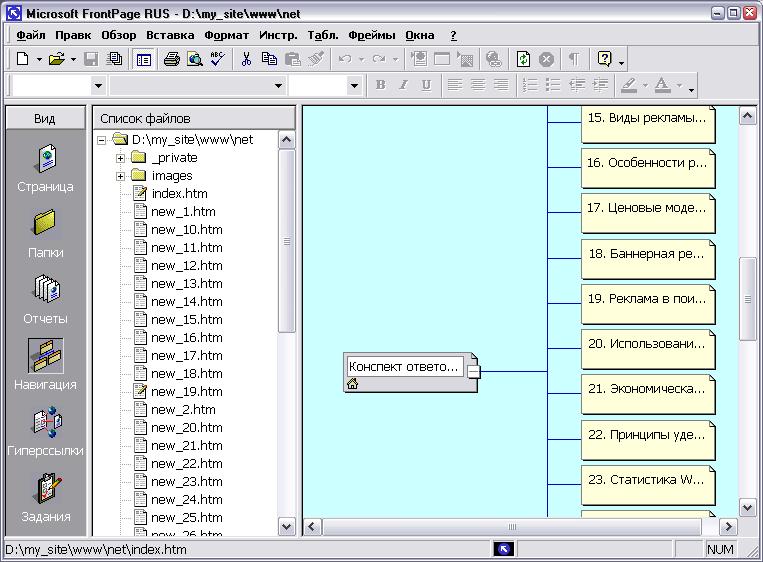Open the font color dropdown arrow

pos(679,86)
